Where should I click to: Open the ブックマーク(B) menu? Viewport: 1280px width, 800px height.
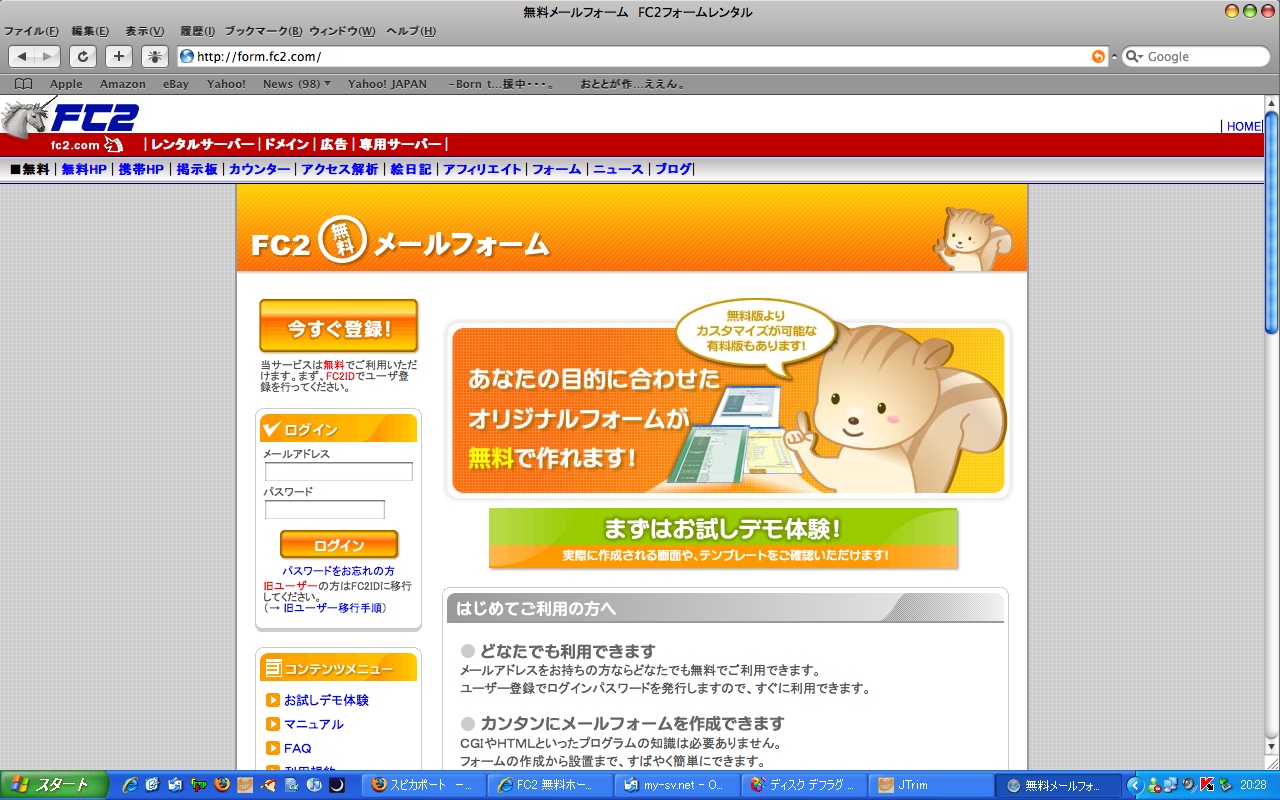[263, 31]
